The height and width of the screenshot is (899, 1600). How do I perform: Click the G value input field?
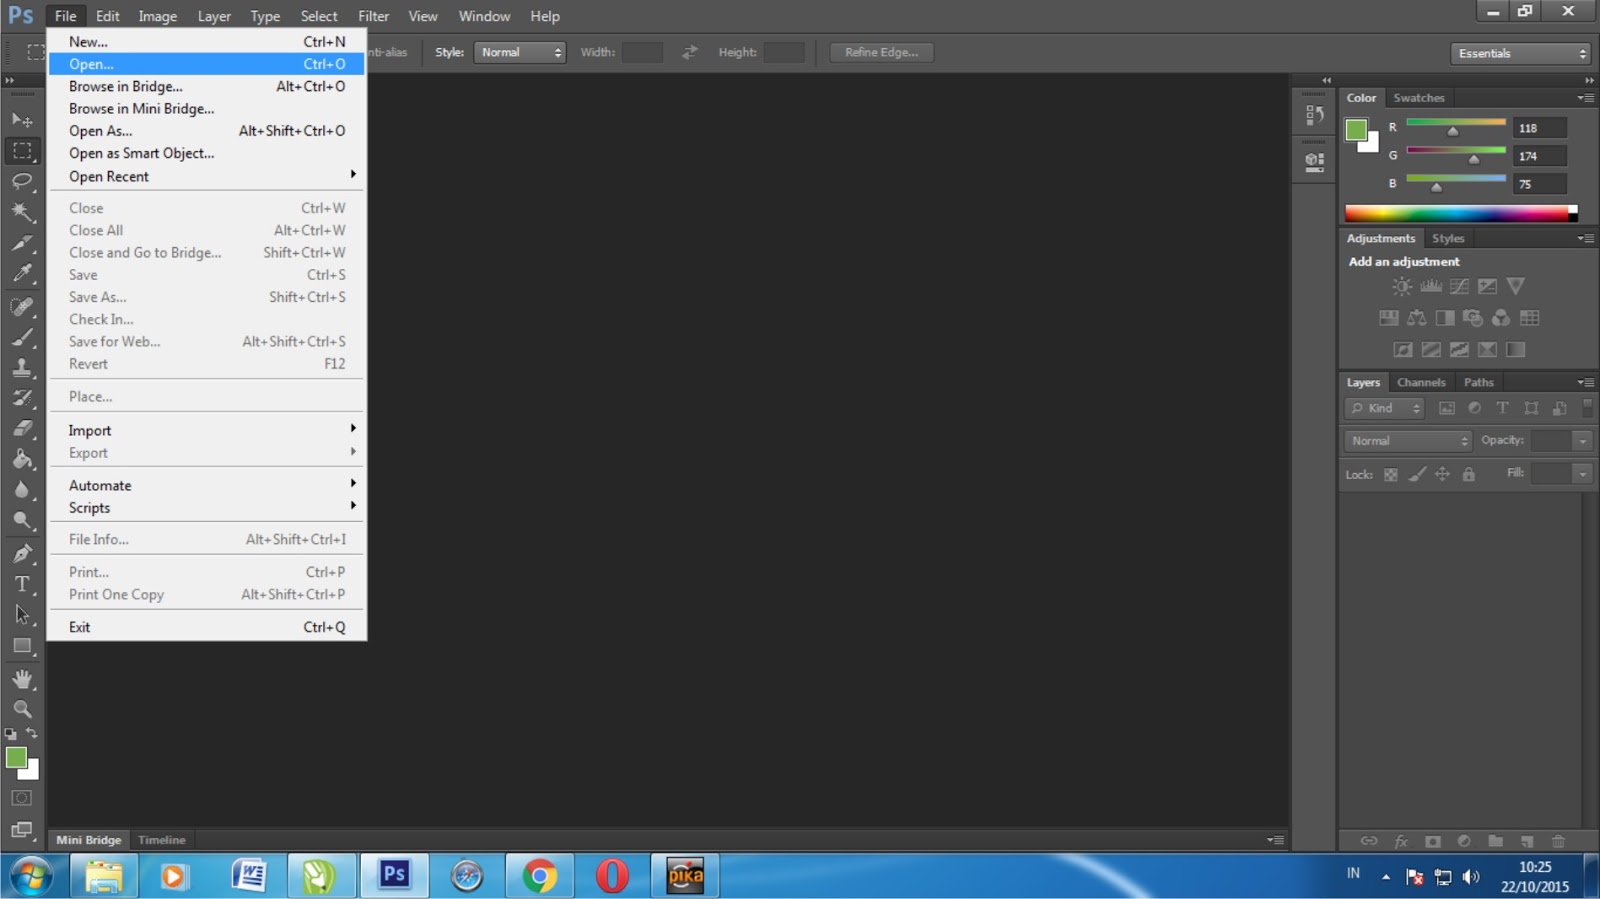click(x=1540, y=156)
